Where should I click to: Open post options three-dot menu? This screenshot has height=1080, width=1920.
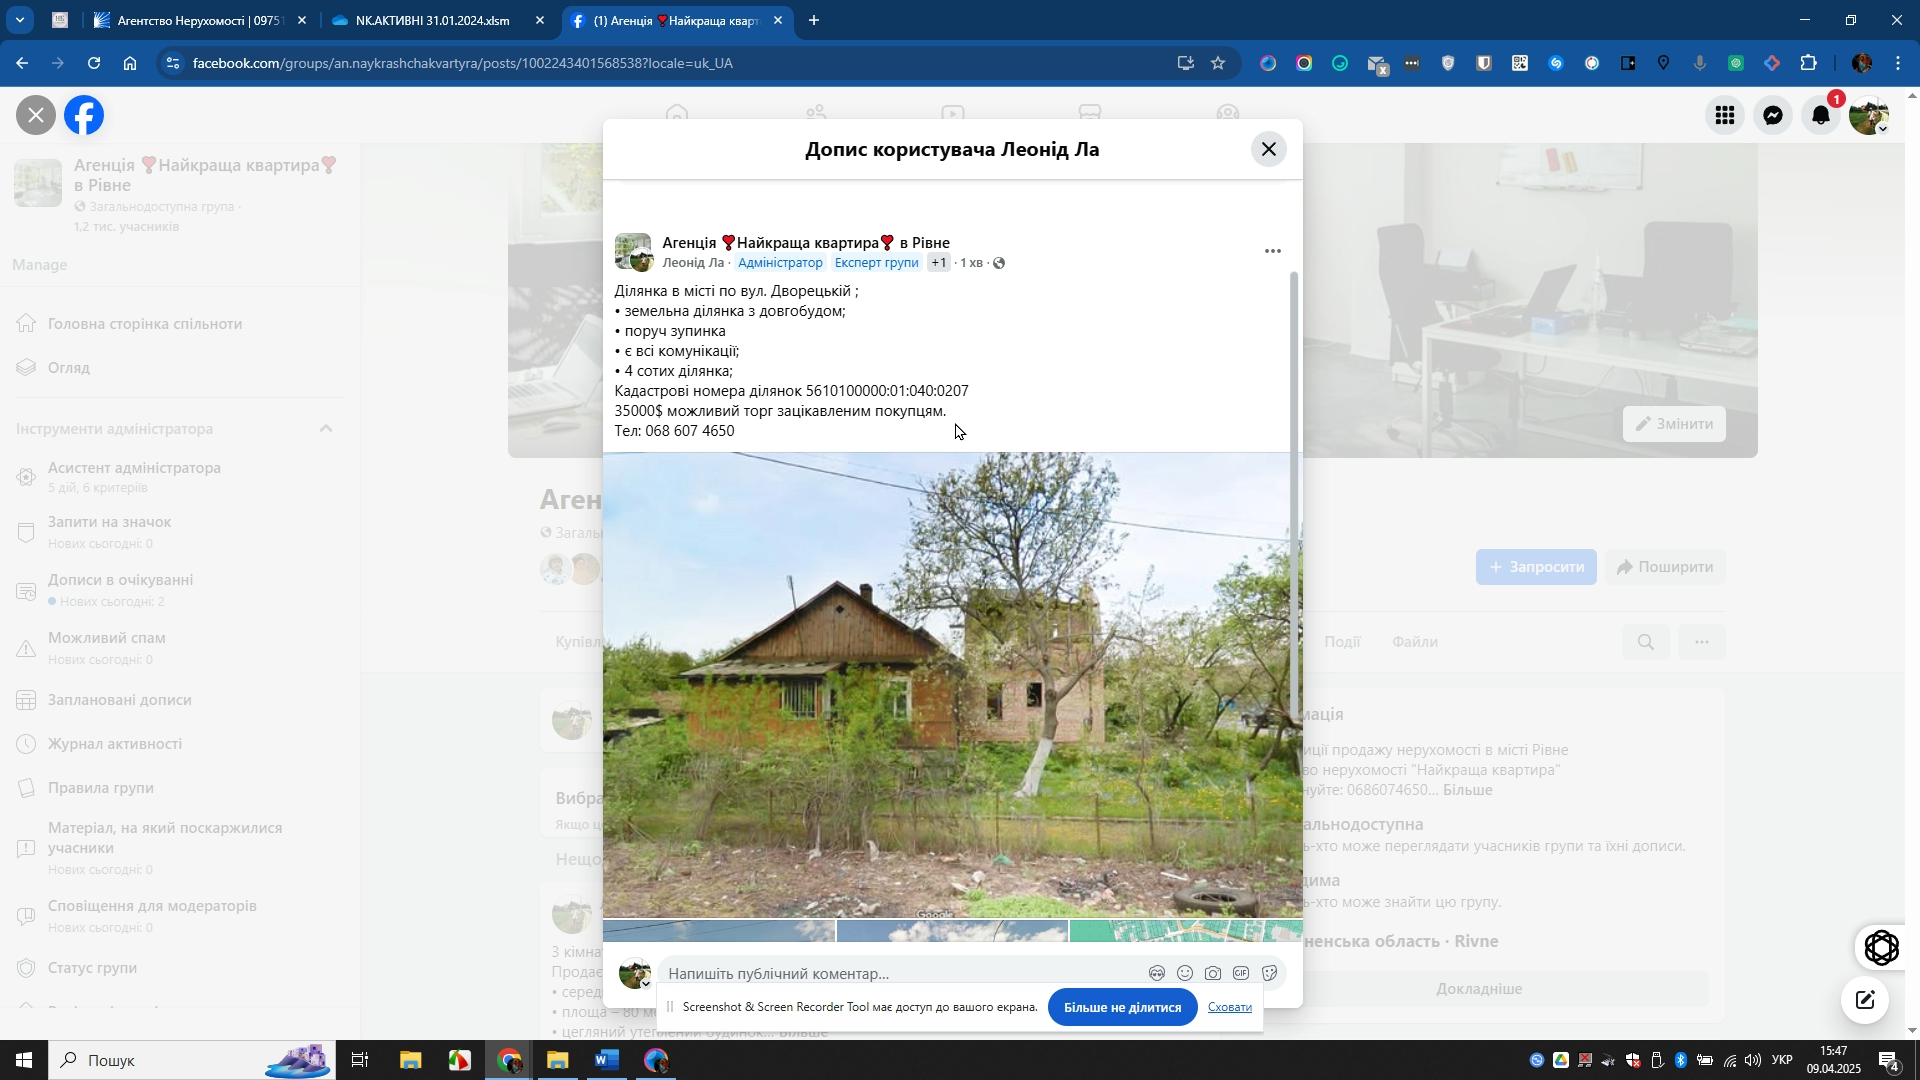click(x=1272, y=252)
